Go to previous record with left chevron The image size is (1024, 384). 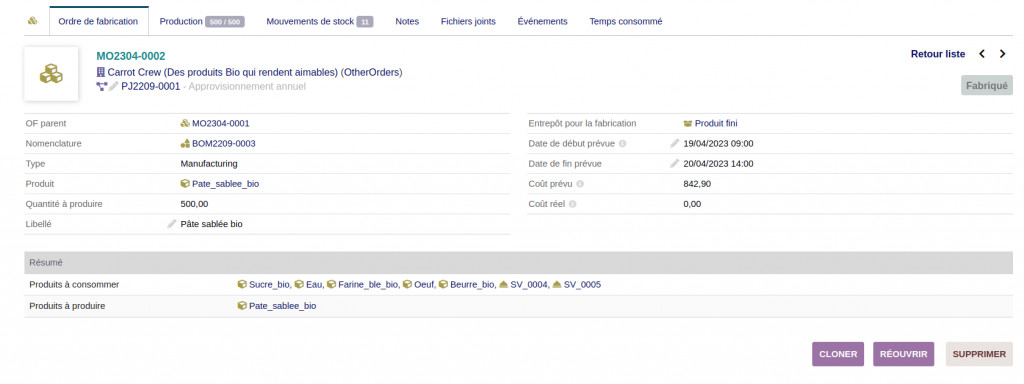[982, 54]
